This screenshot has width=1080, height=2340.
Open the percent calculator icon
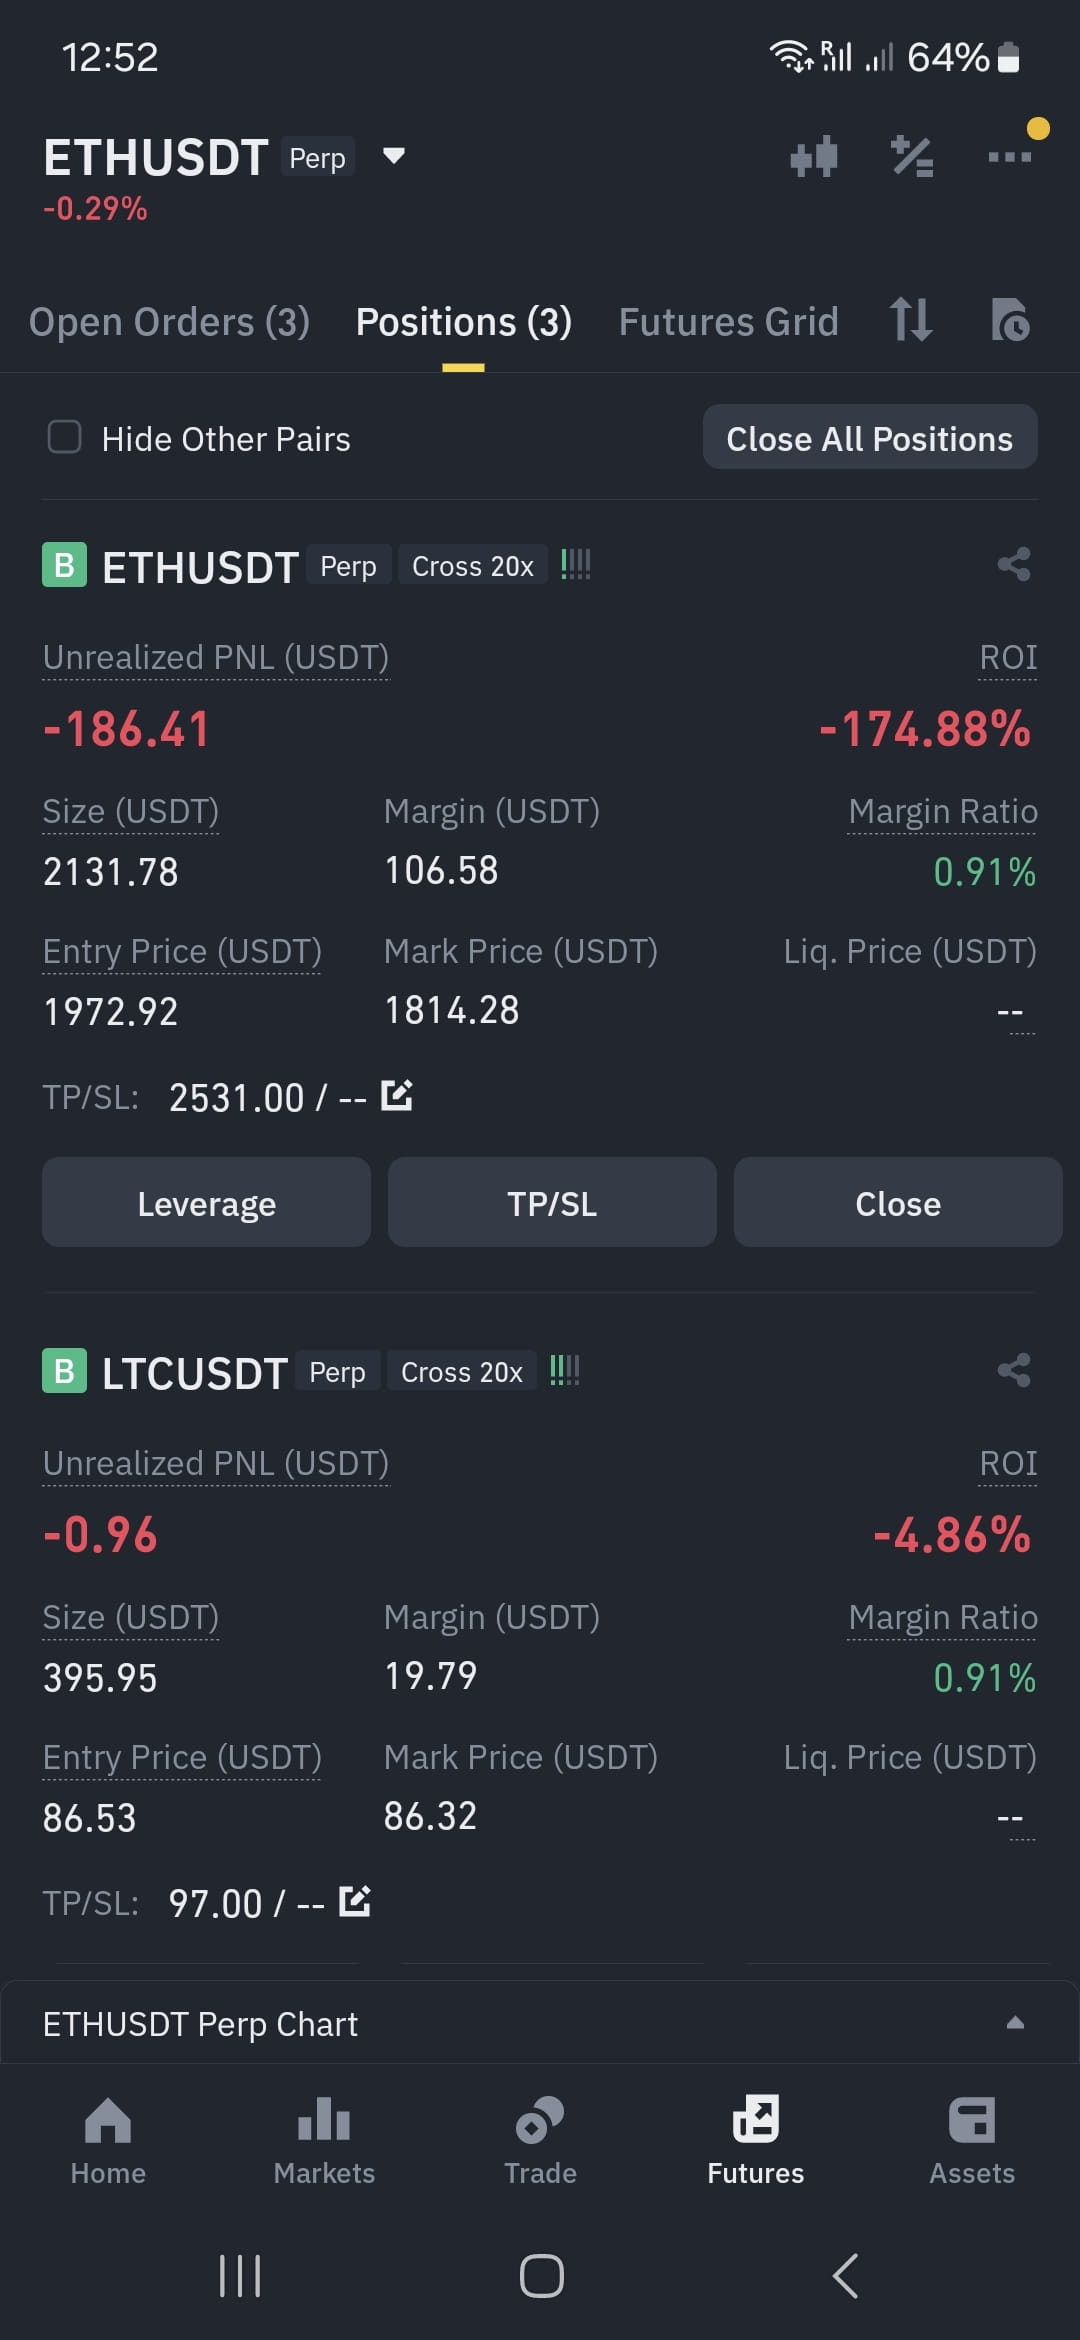(x=912, y=157)
